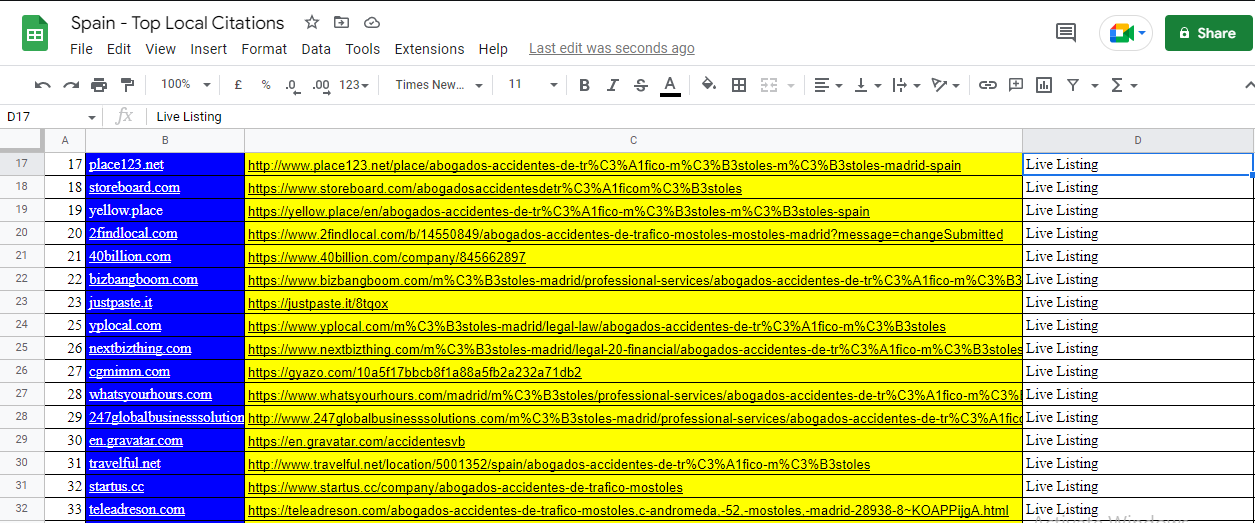Viewport: 1255px width, 523px height.
Task: Insert a comment from the toolbar
Action: [1016, 85]
